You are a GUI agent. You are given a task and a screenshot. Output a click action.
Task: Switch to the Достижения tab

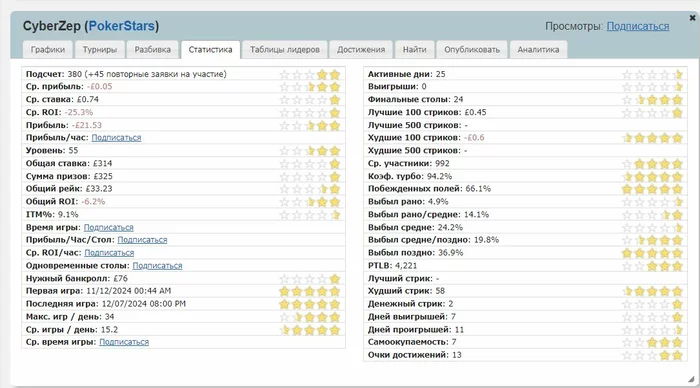[361, 50]
